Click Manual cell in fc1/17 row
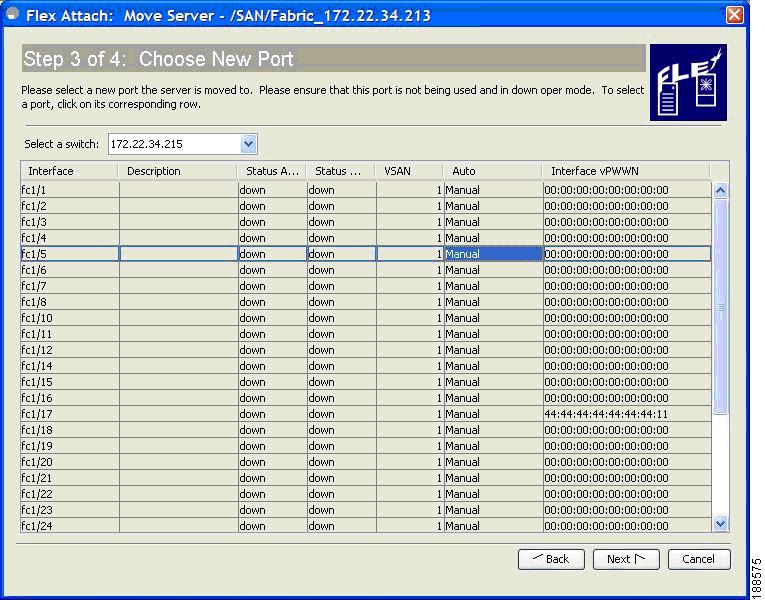The height and width of the screenshot is (600, 765). click(x=493, y=414)
